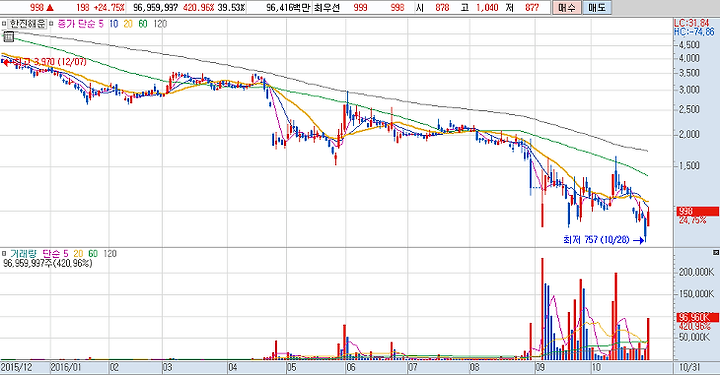This screenshot has height=375, width=720.
Task: Click the high price 1,040 value
Action: coord(487,8)
